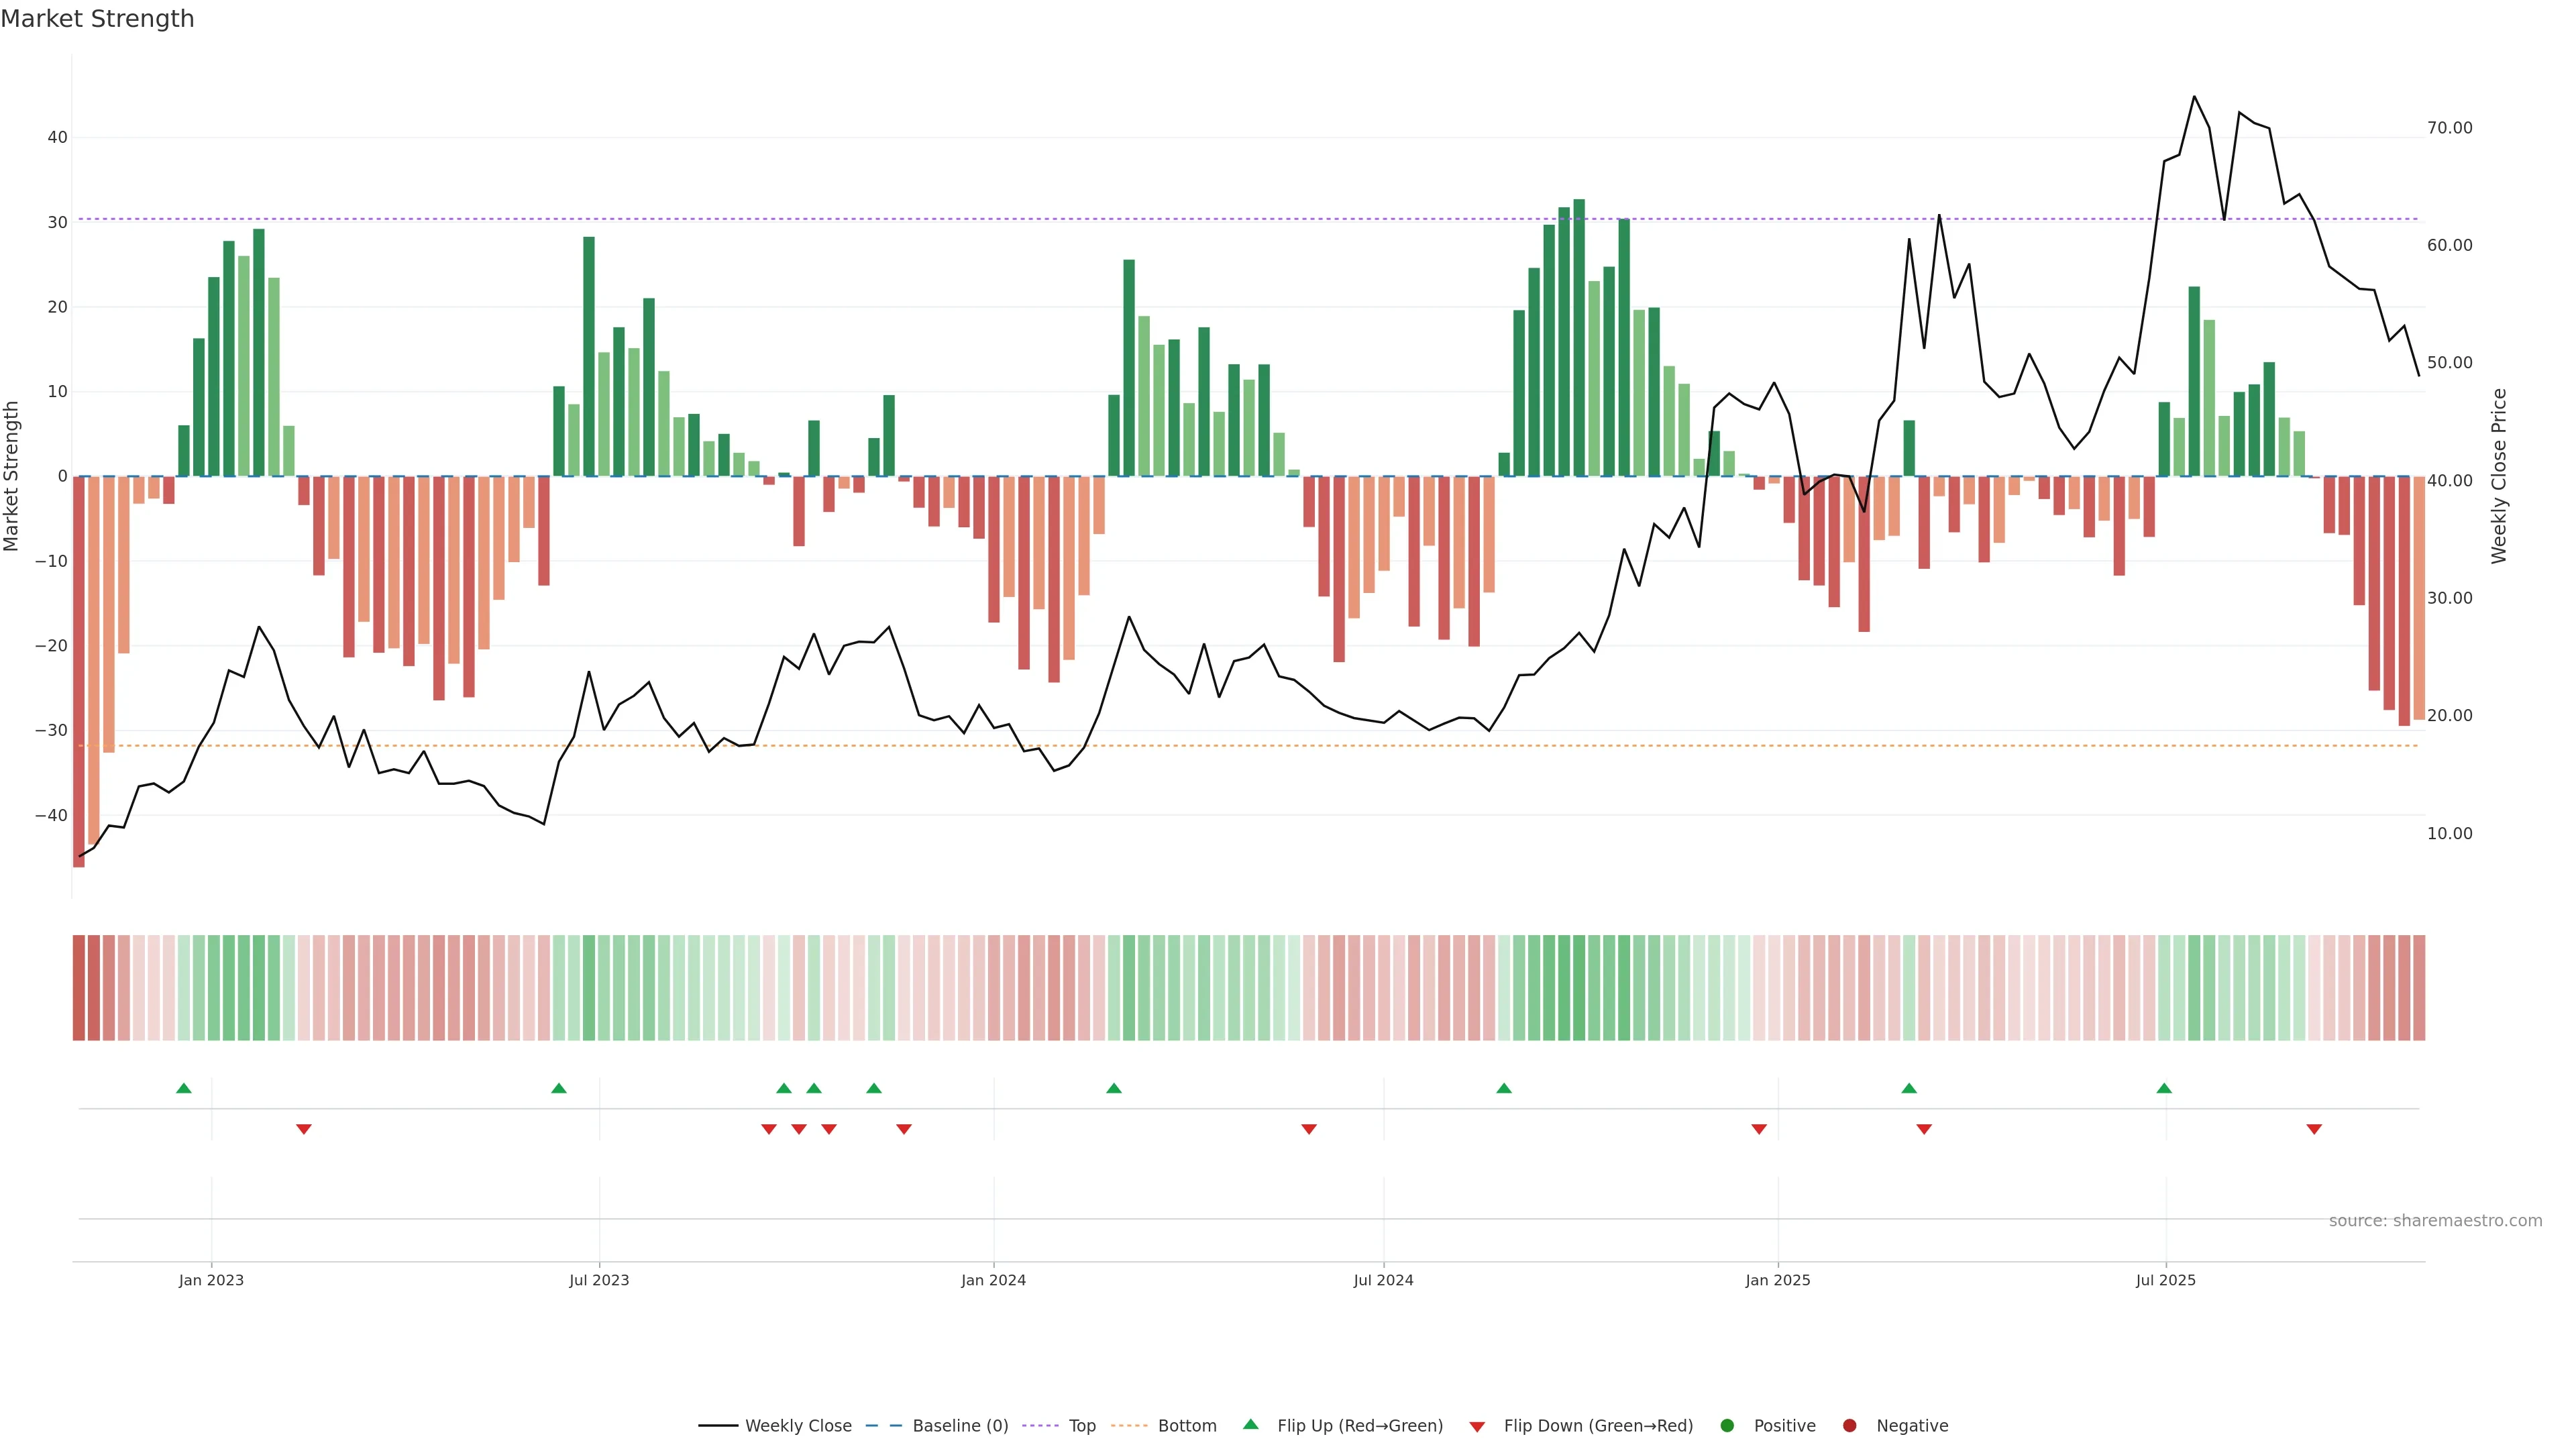Click the first red flip-down triangle marker

pos(304,1129)
